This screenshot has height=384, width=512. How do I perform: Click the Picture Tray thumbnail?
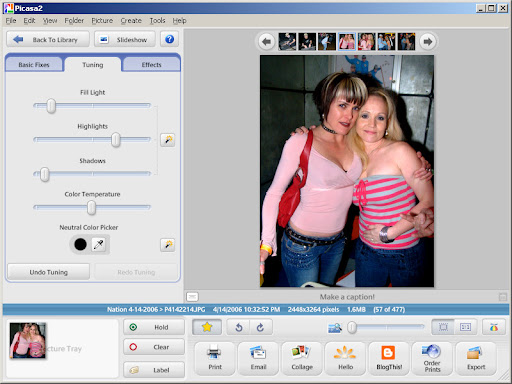tap(28, 340)
